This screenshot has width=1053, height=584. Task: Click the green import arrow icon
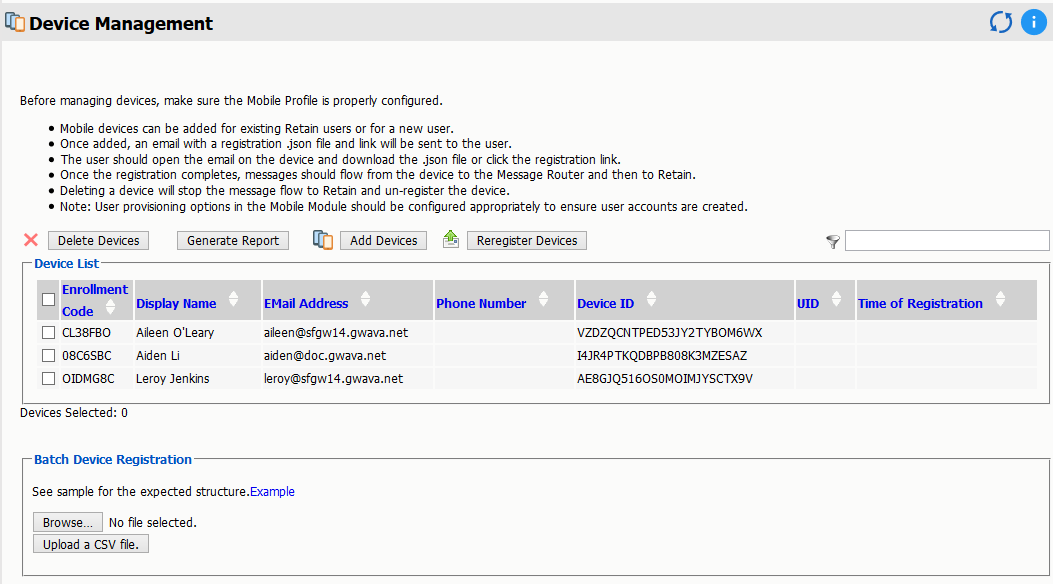click(x=450, y=240)
